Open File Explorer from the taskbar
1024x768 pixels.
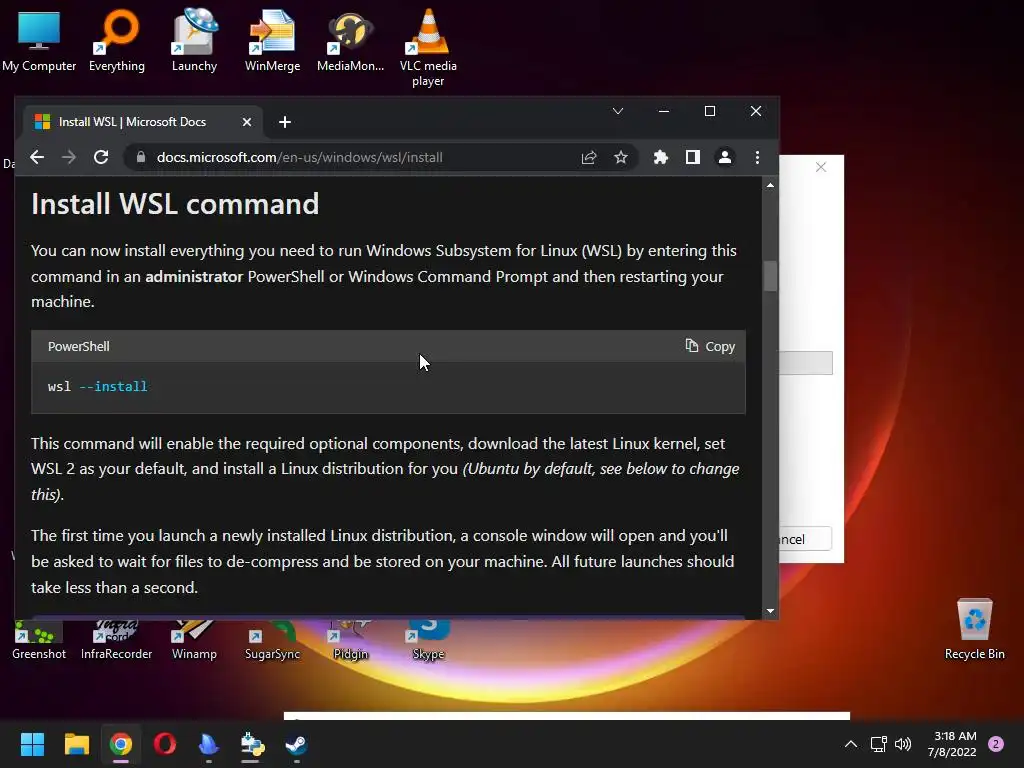[x=76, y=744]
